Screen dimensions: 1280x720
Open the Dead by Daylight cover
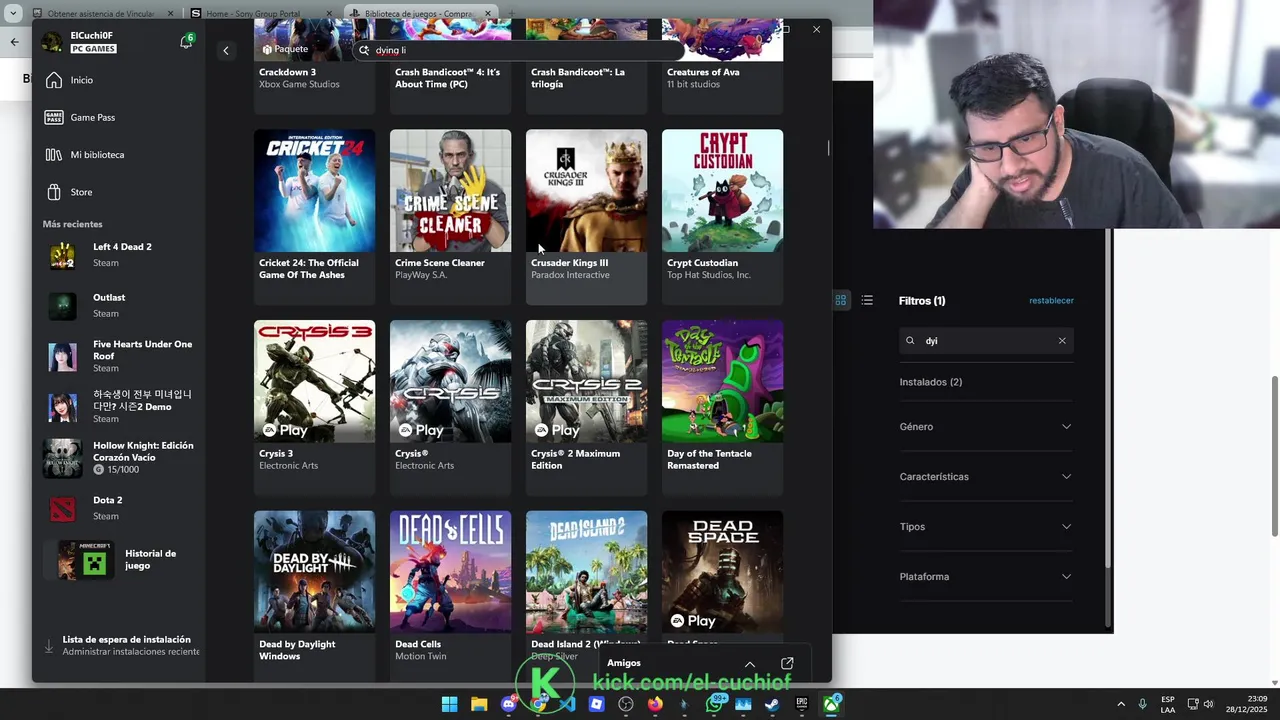tap(314, 572)
